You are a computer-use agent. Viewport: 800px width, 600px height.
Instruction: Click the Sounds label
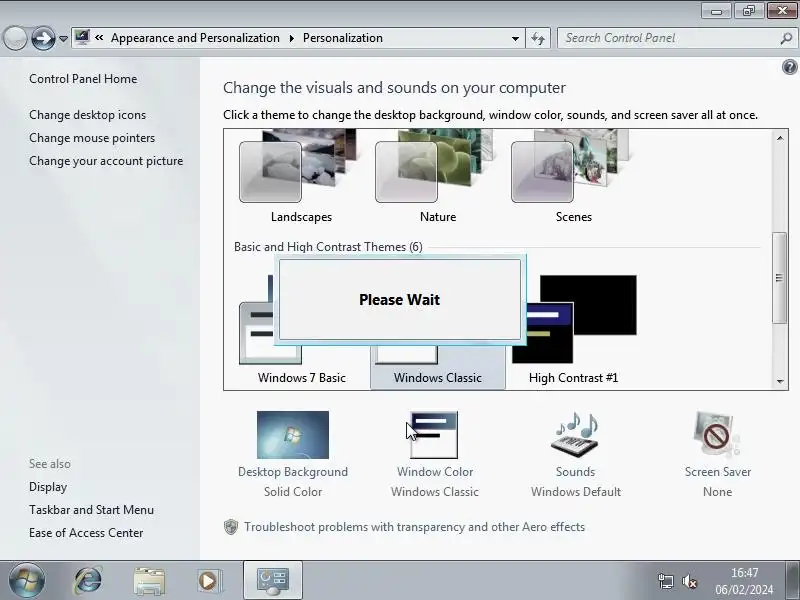pos(575,472)
